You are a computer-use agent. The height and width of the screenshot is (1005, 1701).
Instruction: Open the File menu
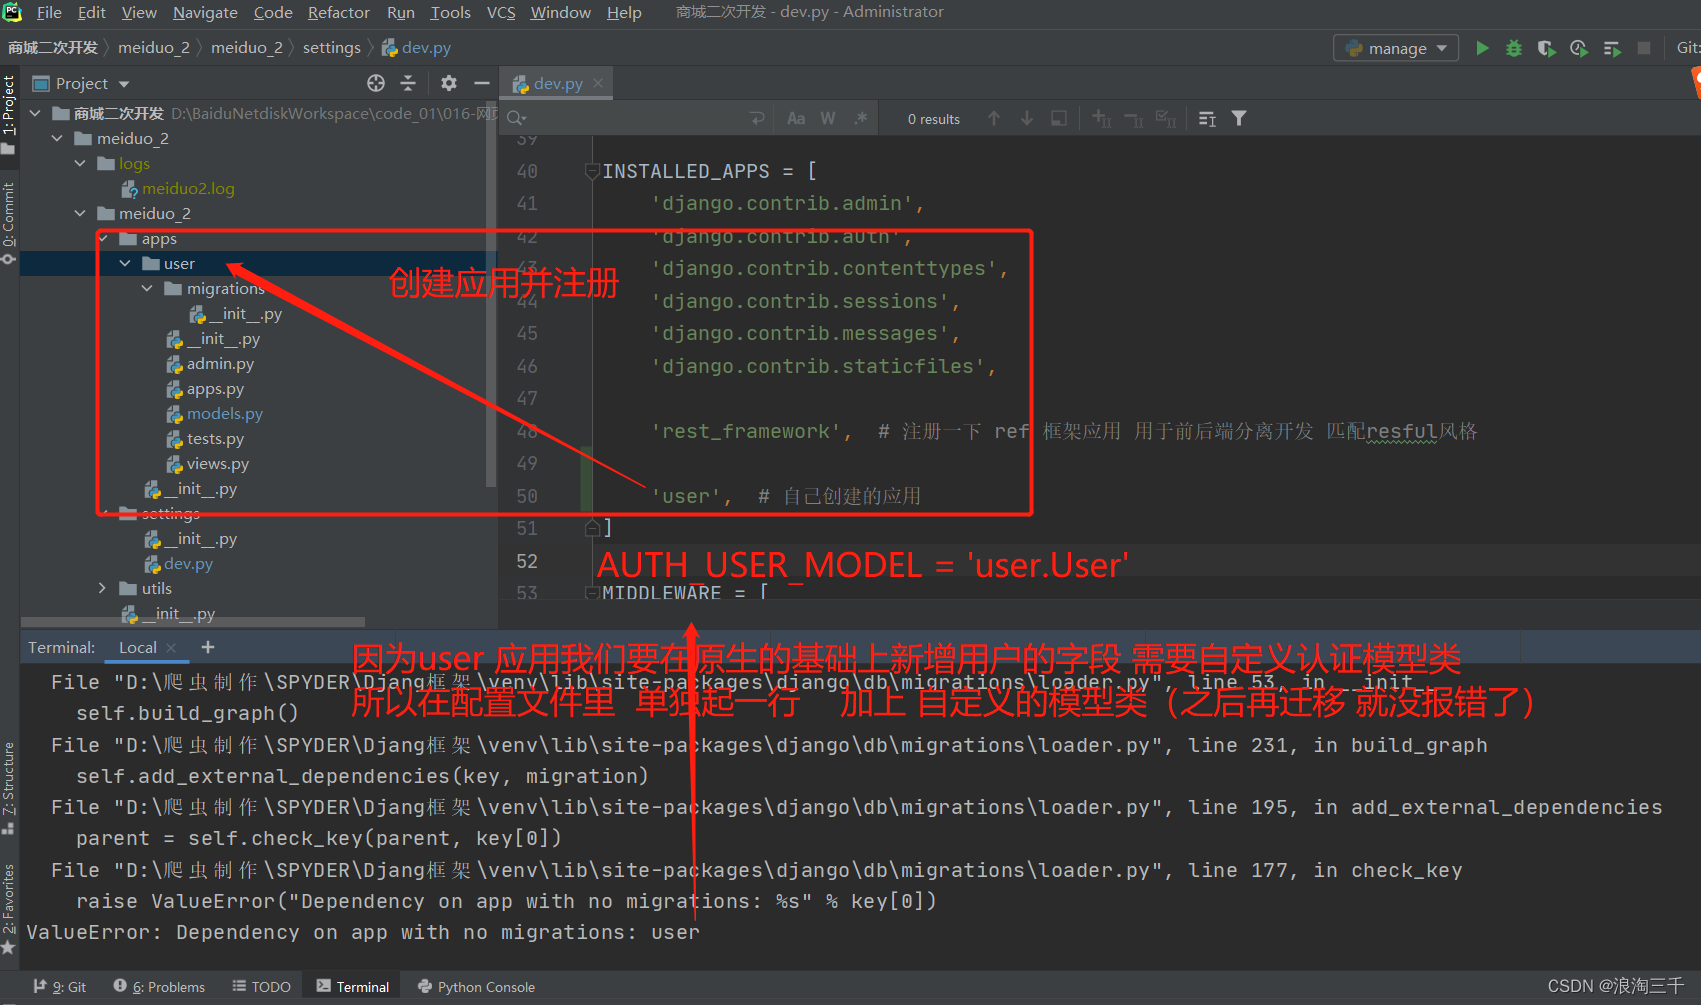(x=49, y=12)
